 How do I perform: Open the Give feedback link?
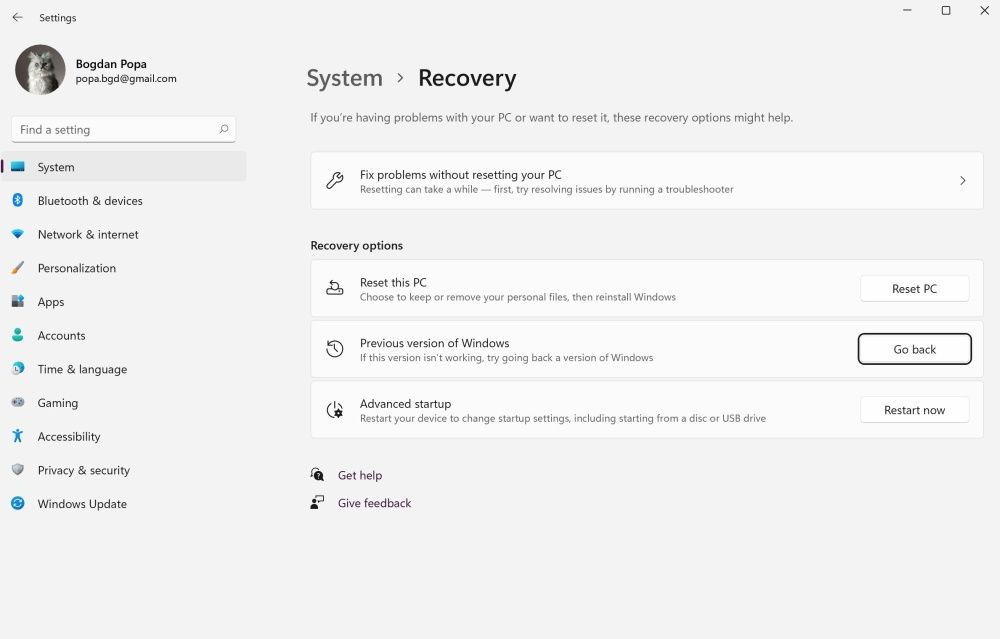374,503
